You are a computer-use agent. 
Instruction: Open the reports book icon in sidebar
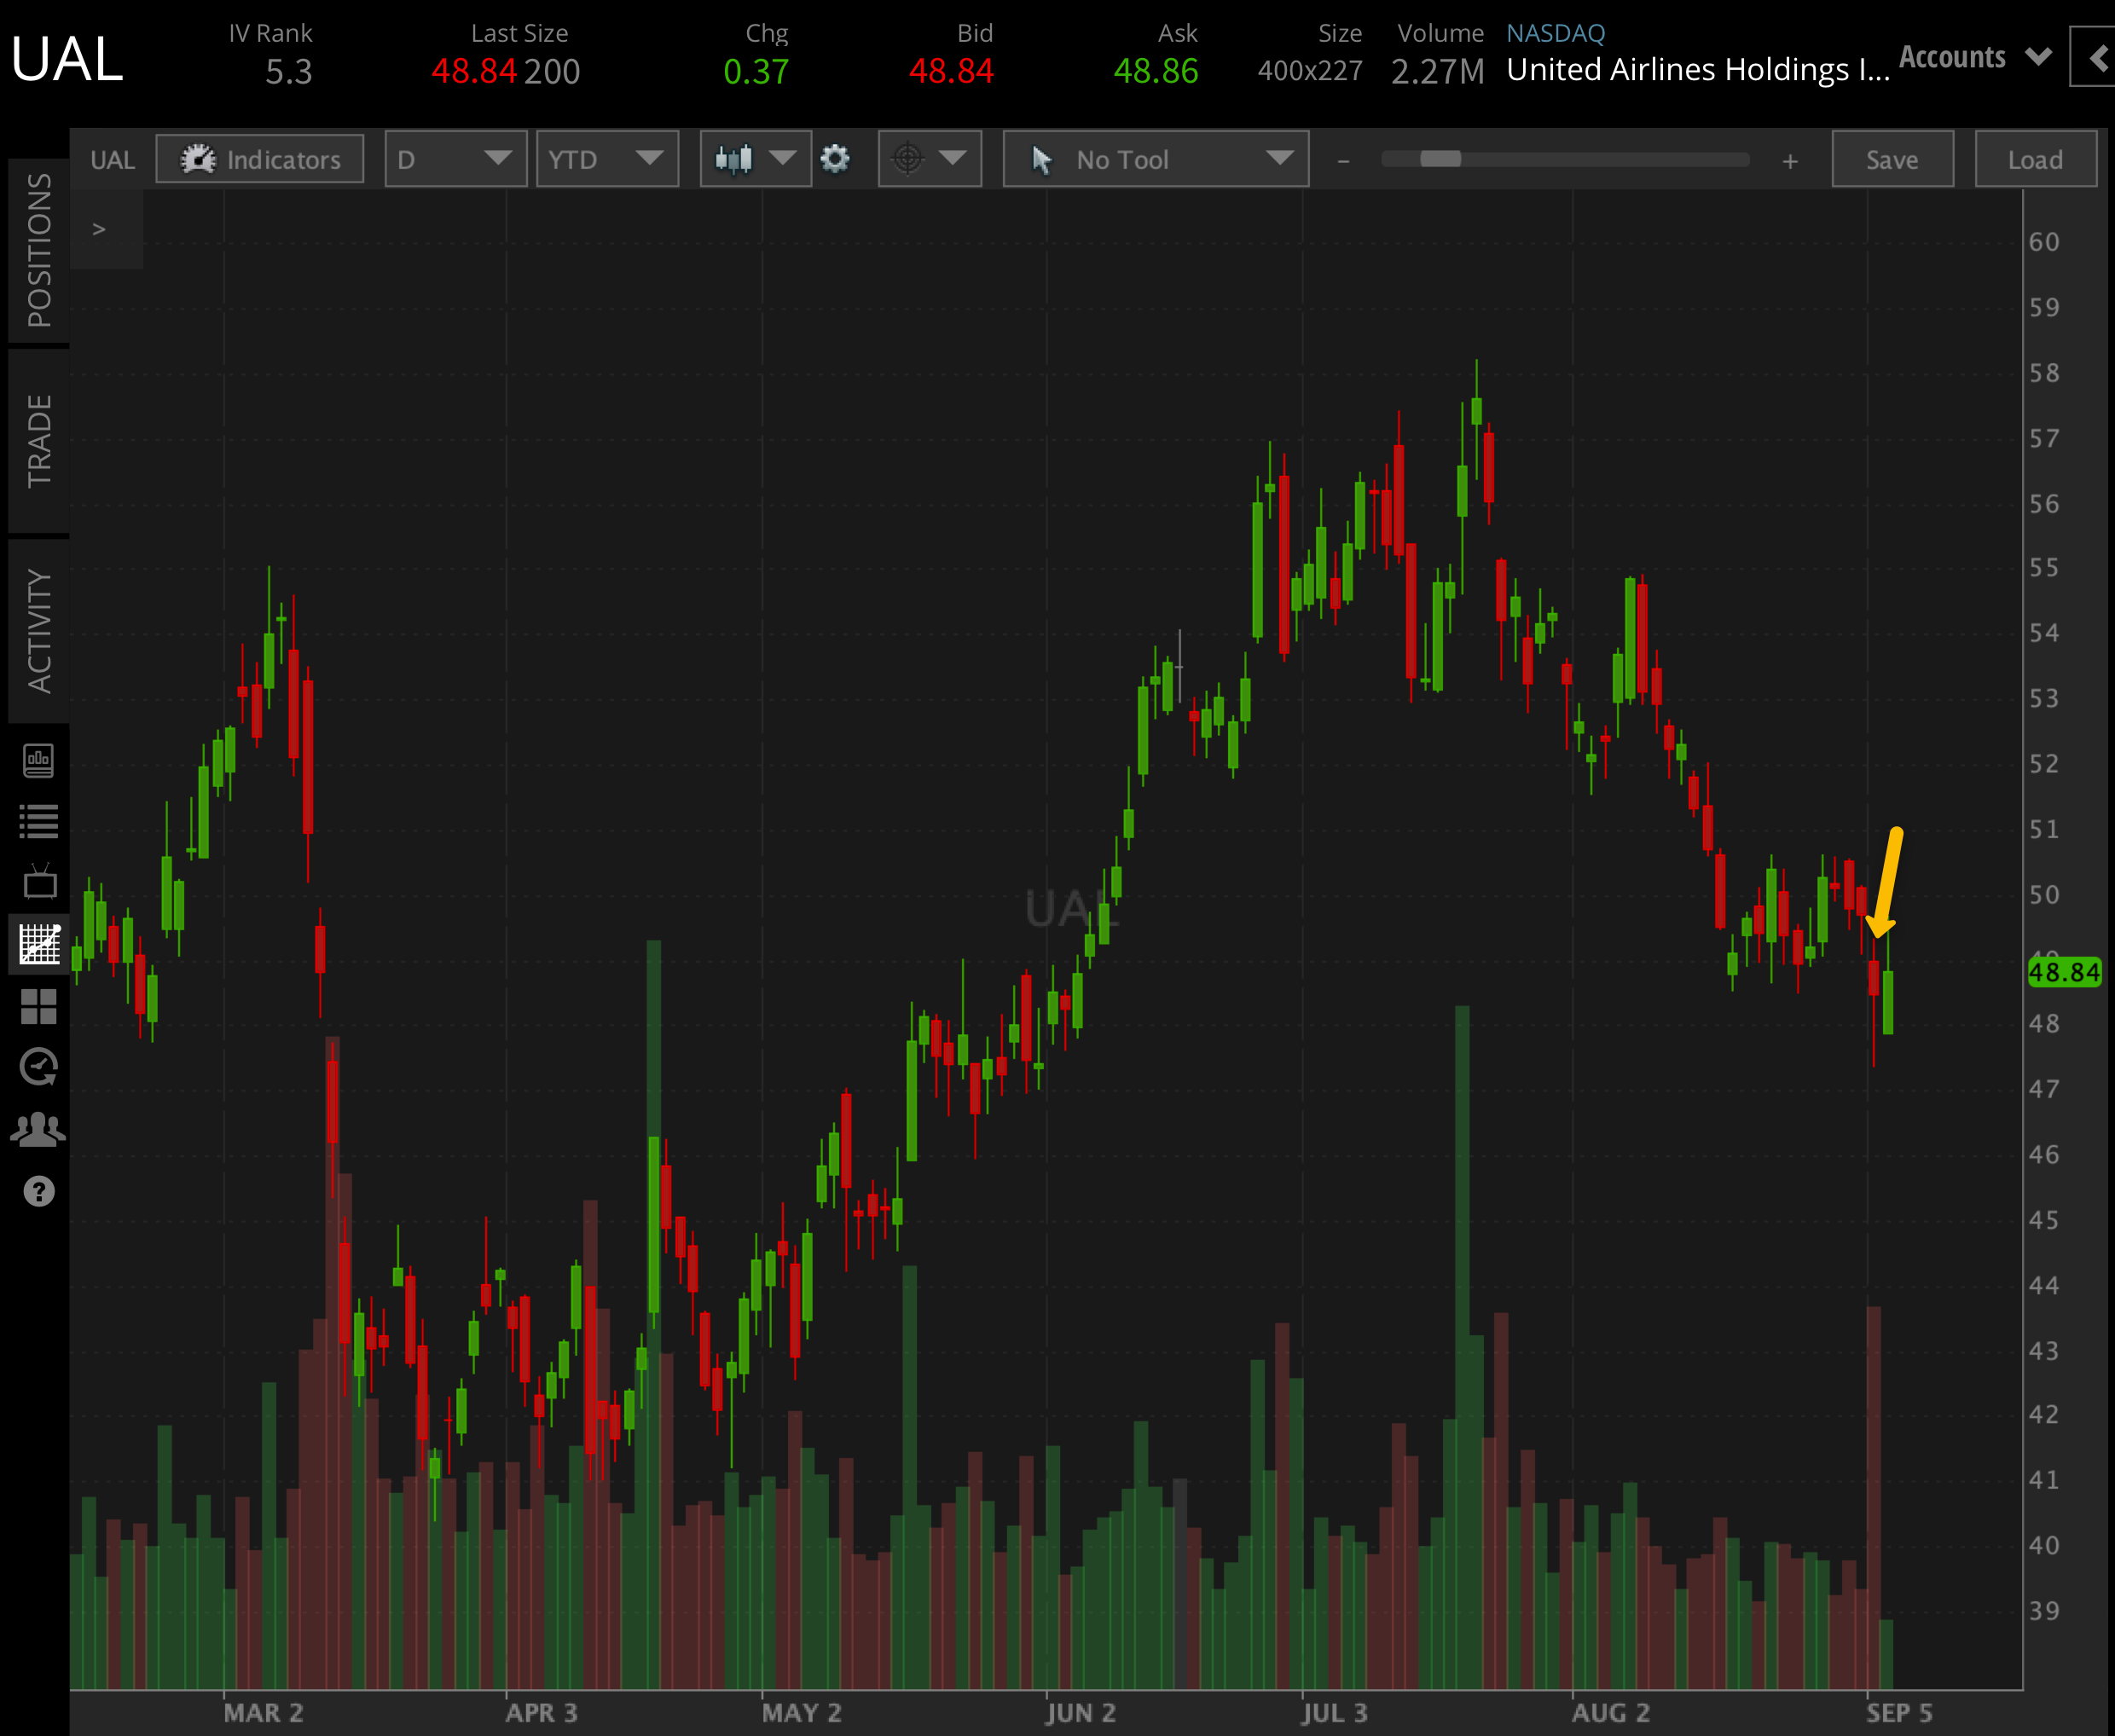coord(40,760)
